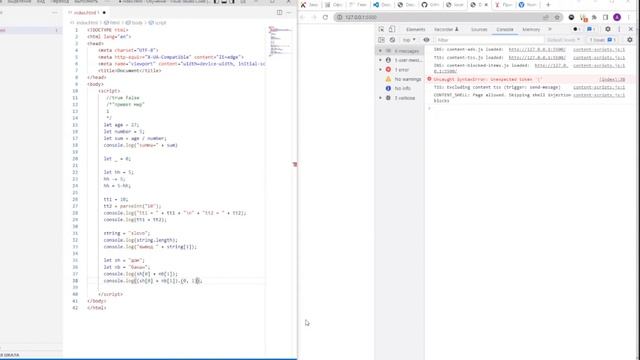Open the DevTools customize kebab menu
The width and height of the screenshot is (640, 360).
click(619, 29)
